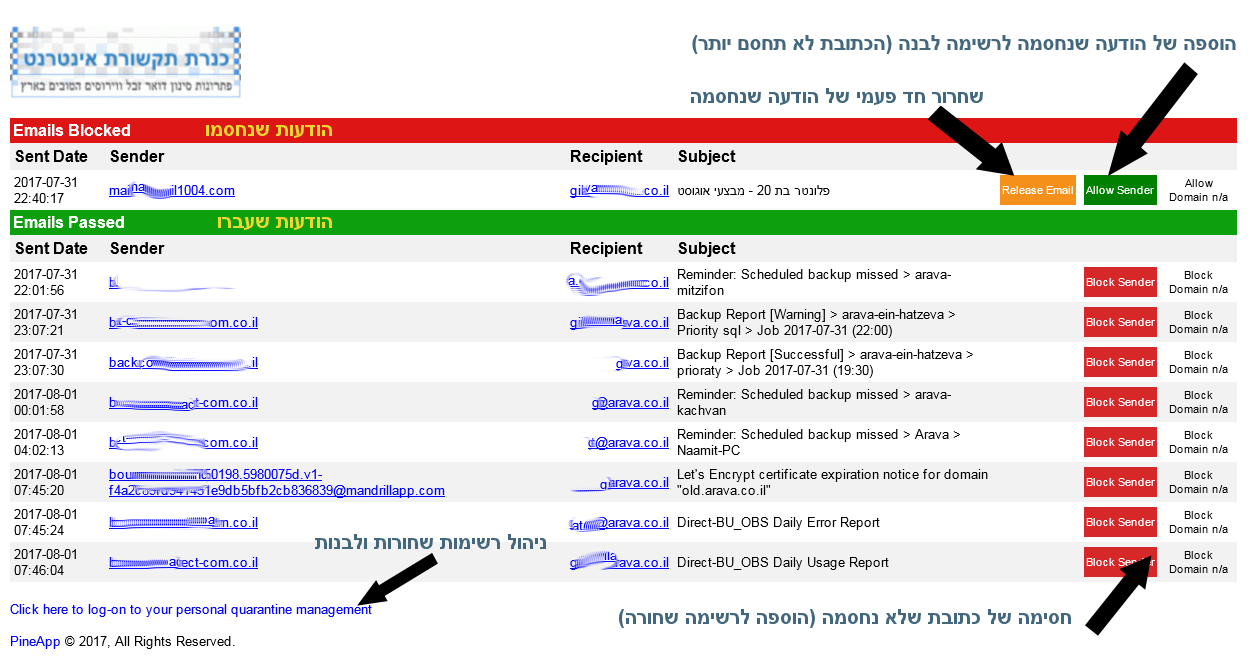Open mandrillapp.com sender address link
The image size is (1249, 665).
[x=277, y=482]
